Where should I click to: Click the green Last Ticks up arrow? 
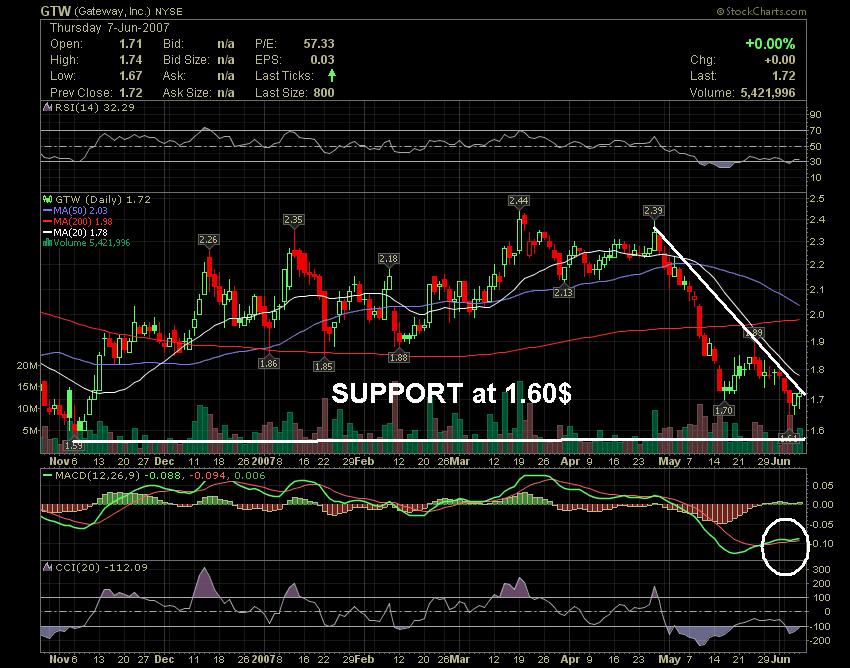(332, 75)
